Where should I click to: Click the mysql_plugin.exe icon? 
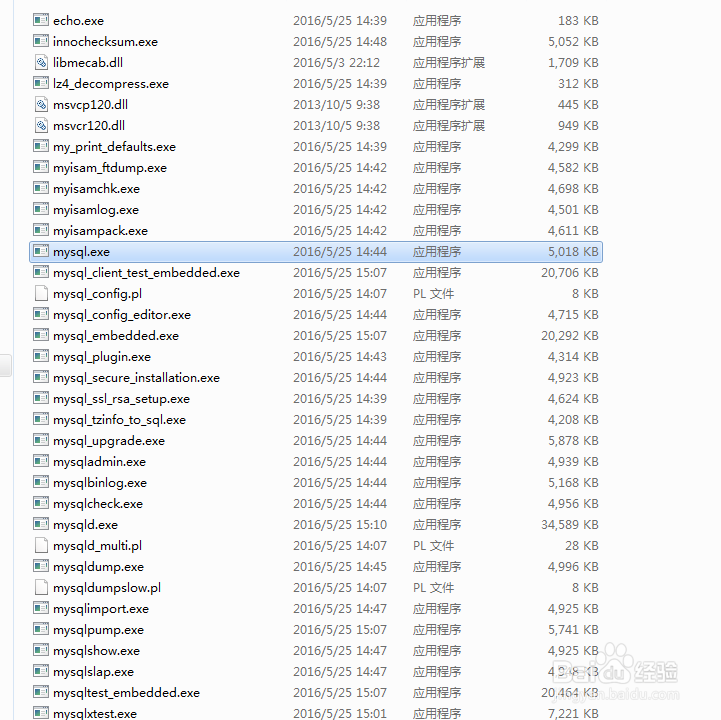41,356
